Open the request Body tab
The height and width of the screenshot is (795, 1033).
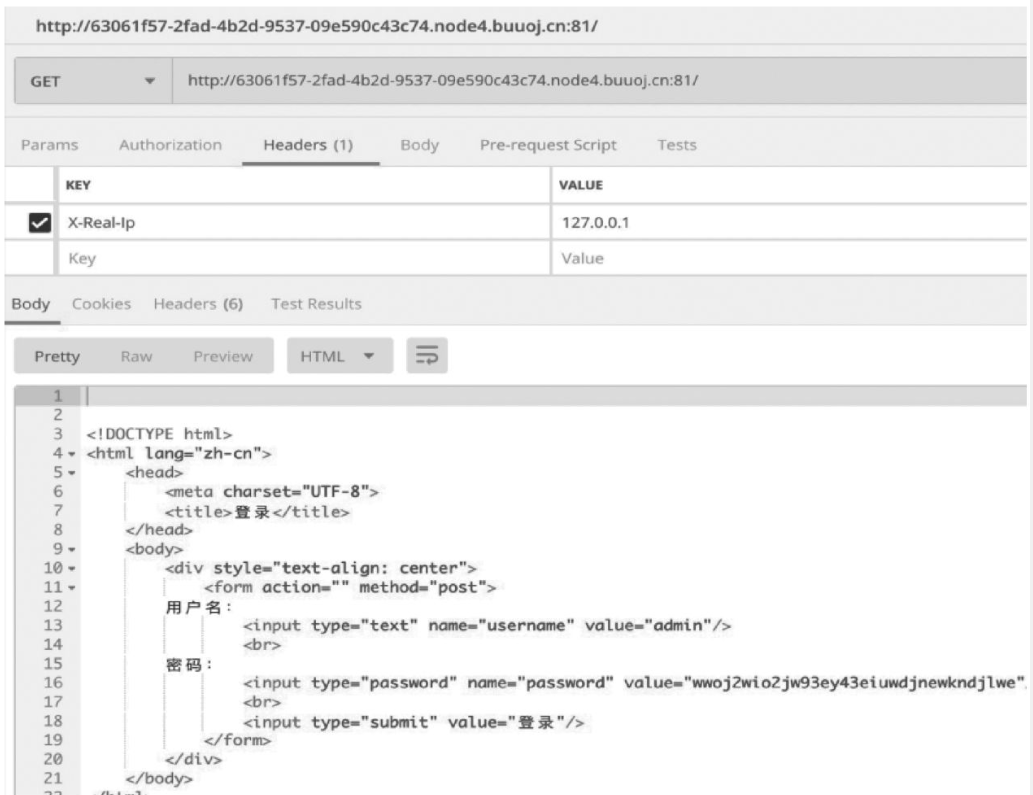[x=419, y=145]
